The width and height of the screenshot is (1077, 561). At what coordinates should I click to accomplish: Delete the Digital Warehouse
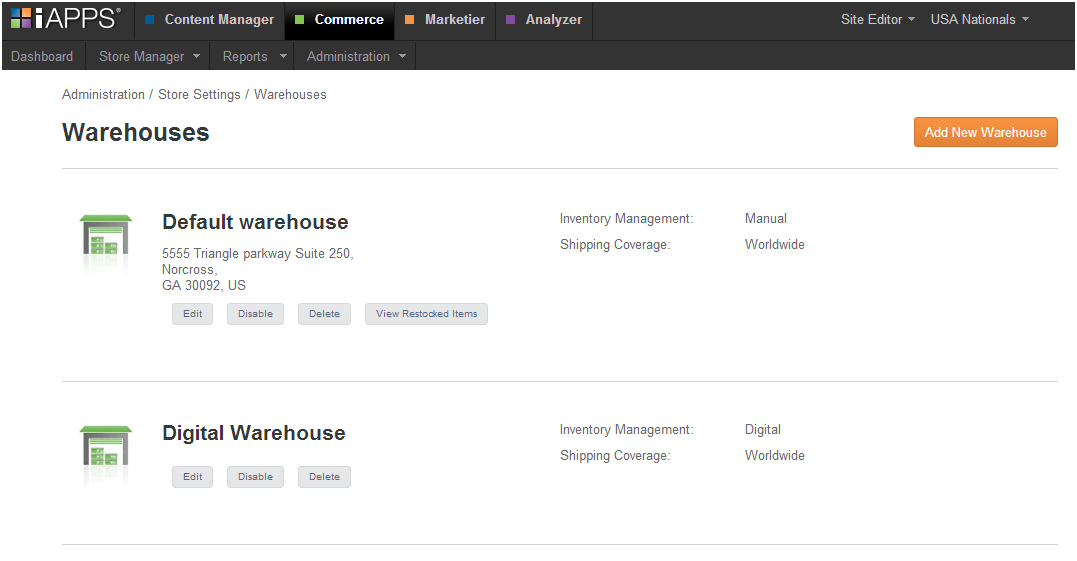tap(324, 477)
